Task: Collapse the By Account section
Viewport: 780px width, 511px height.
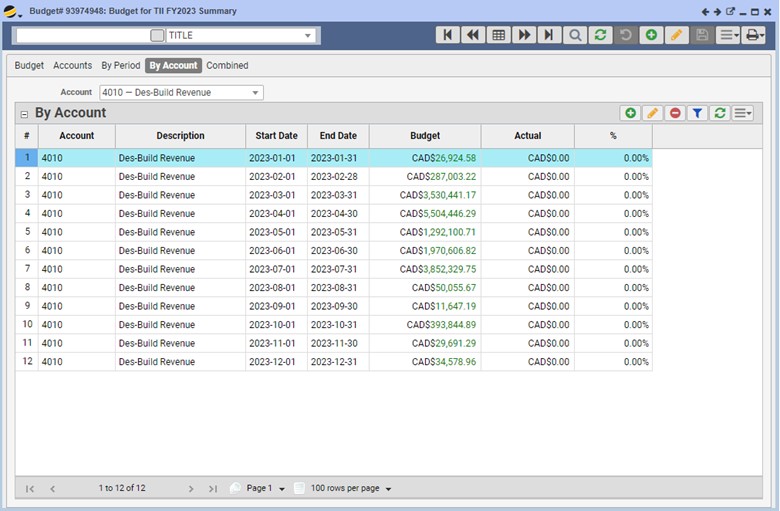Action: click(x=25, y=114)
